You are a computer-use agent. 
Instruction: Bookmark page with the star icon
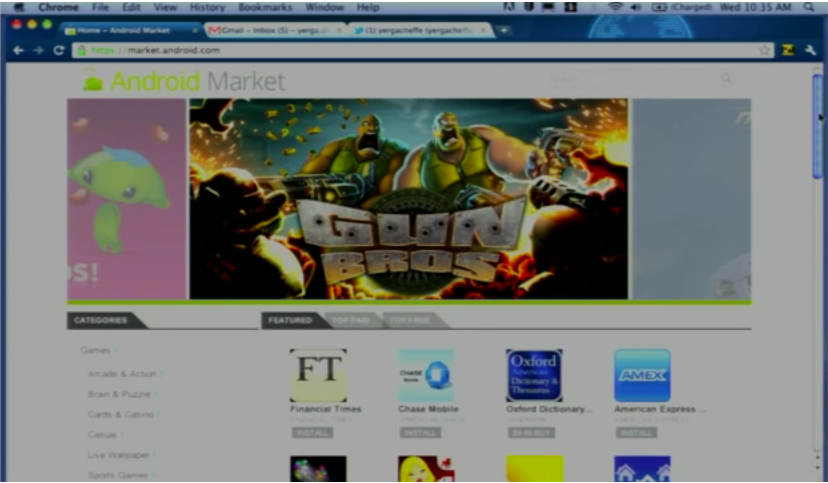(765, 50)
